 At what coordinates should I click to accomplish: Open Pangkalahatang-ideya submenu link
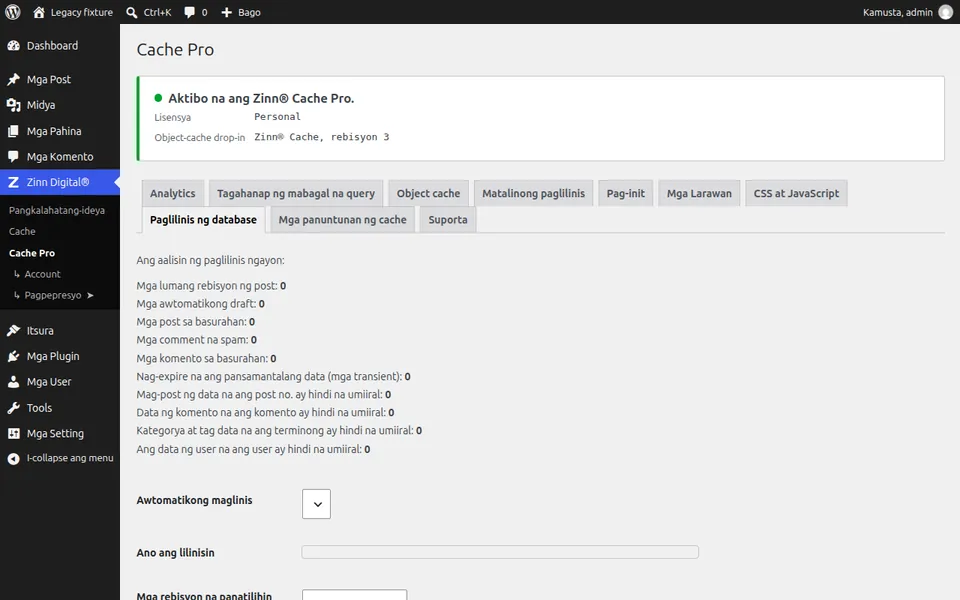(57, 210)
